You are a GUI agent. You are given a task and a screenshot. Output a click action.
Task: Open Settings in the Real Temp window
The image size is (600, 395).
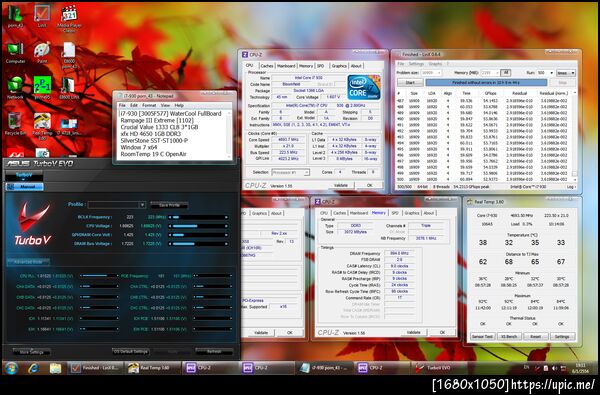pos(562,336)
